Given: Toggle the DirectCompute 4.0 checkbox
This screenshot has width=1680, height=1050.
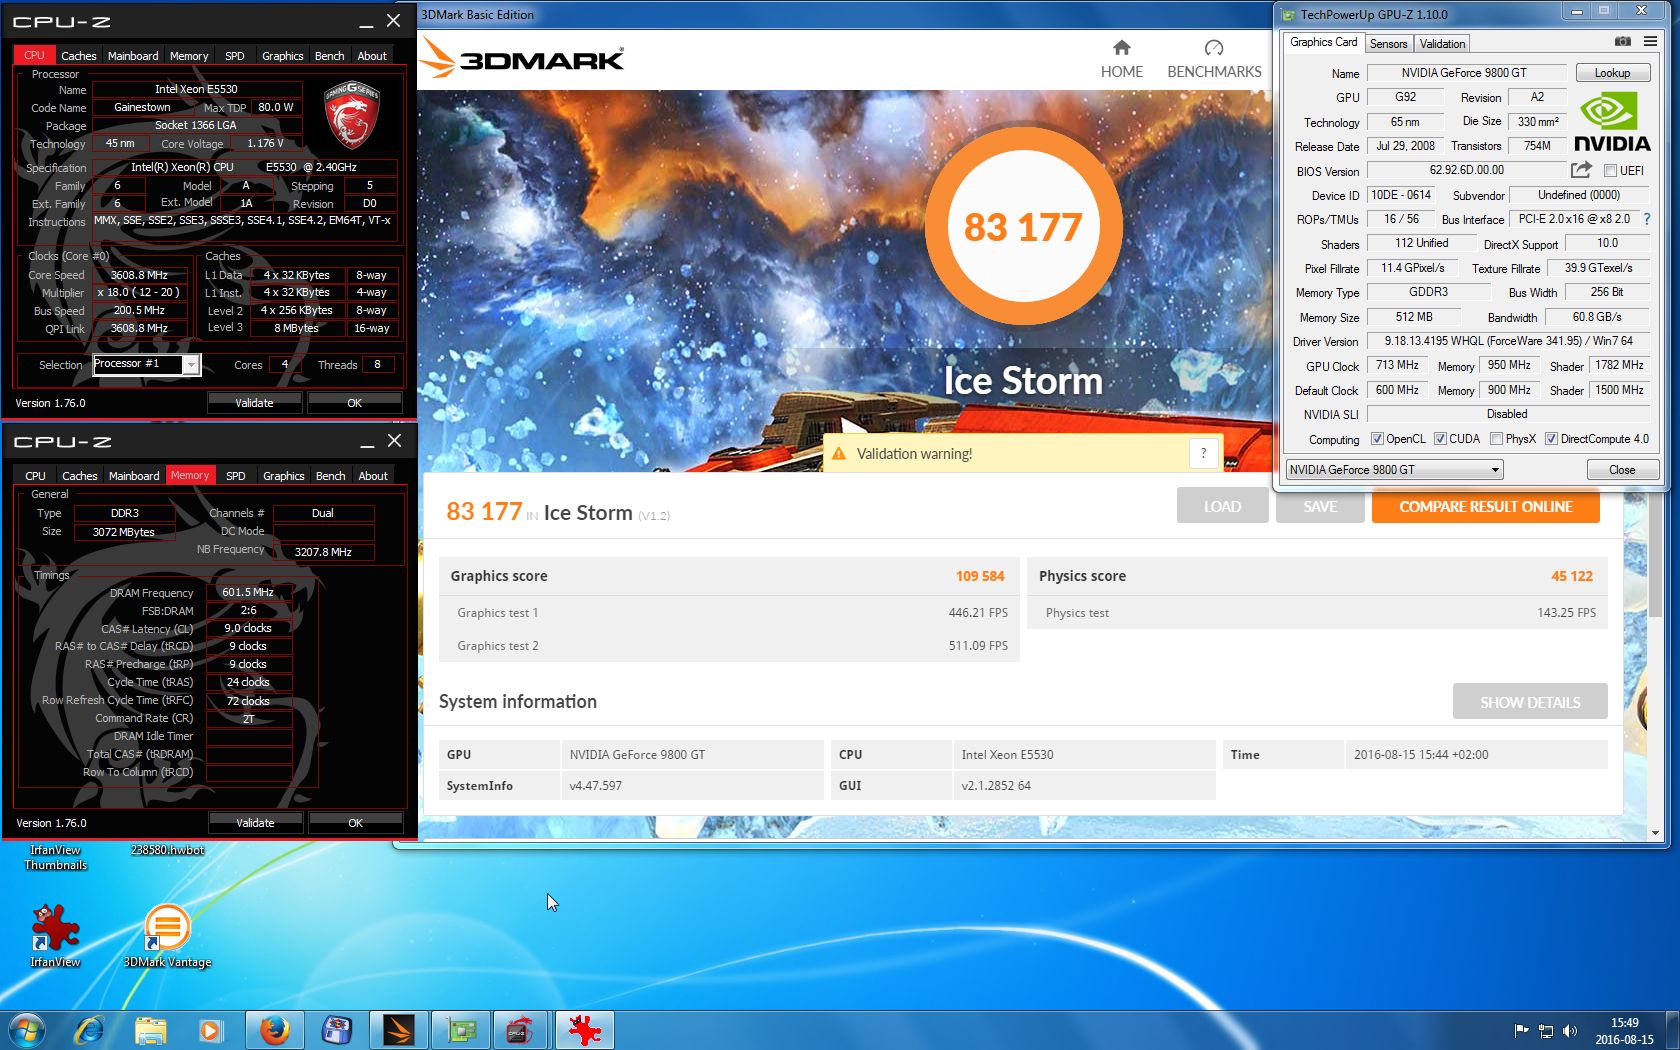Looking at the screenshot, I should [1551, 439].
